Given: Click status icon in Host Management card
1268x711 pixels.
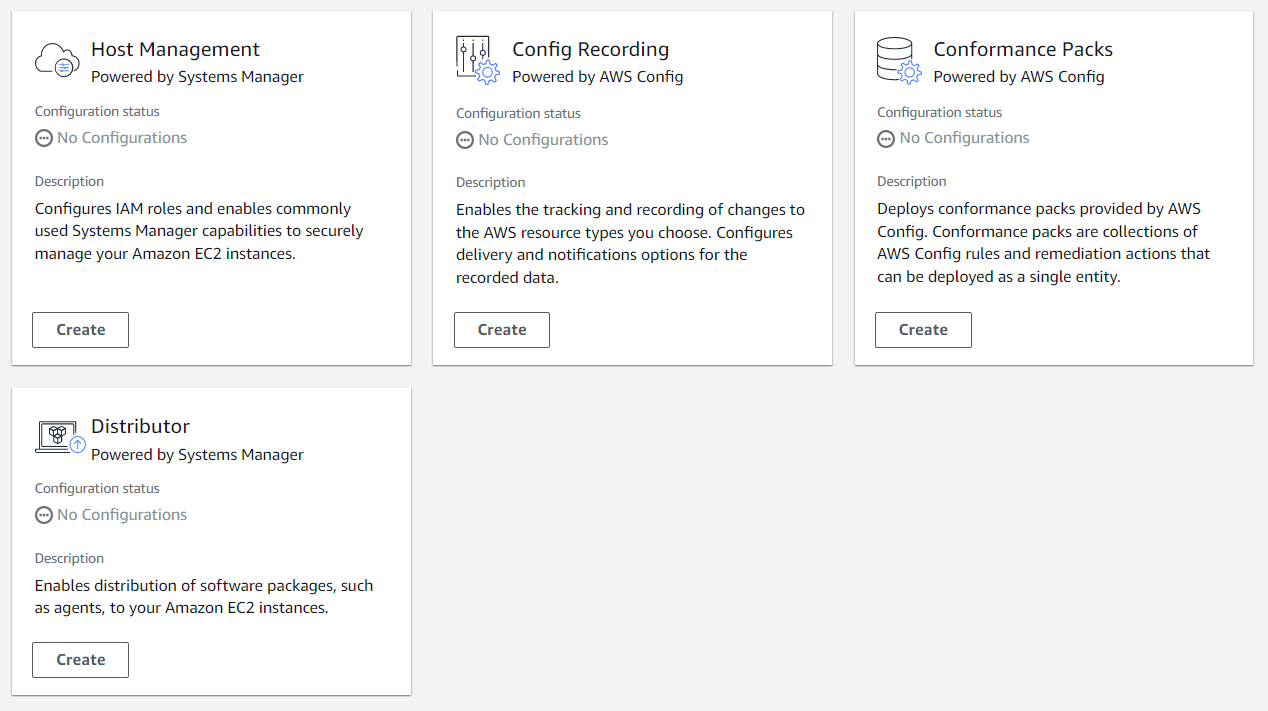Looking at the screenshot, I should (43, 139).
